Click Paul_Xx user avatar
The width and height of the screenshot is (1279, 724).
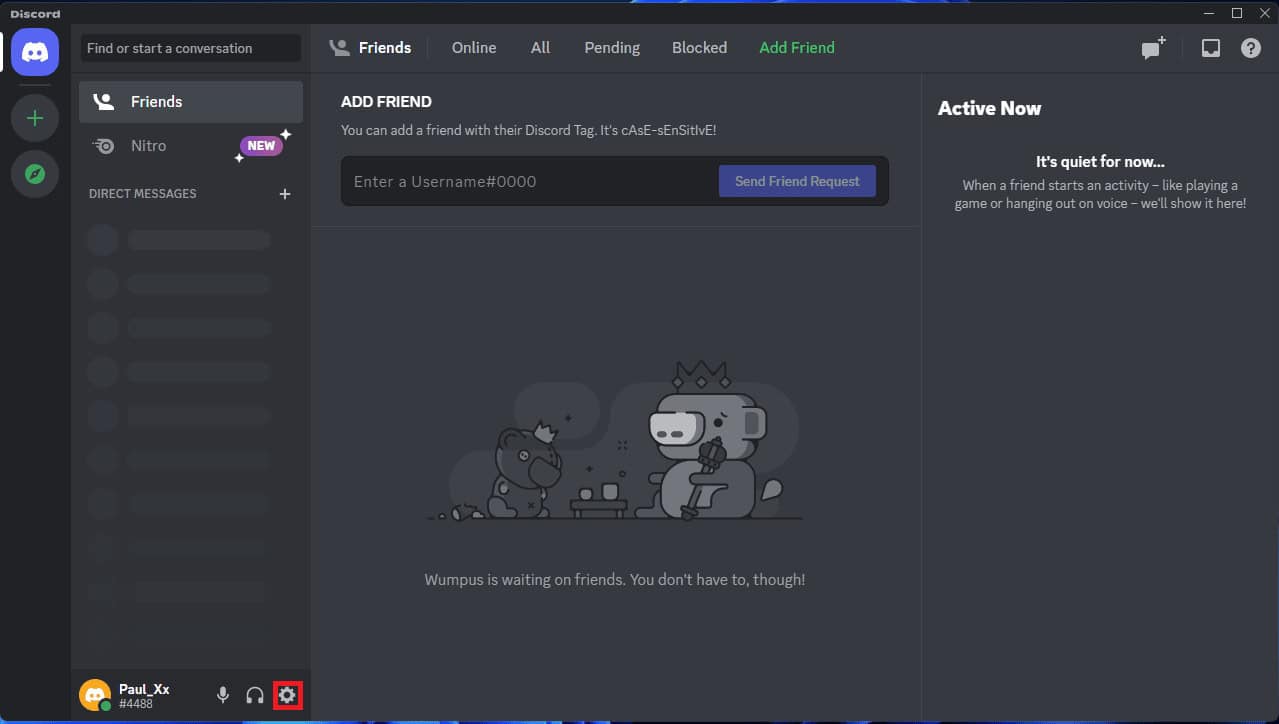[x=95, y=695]
